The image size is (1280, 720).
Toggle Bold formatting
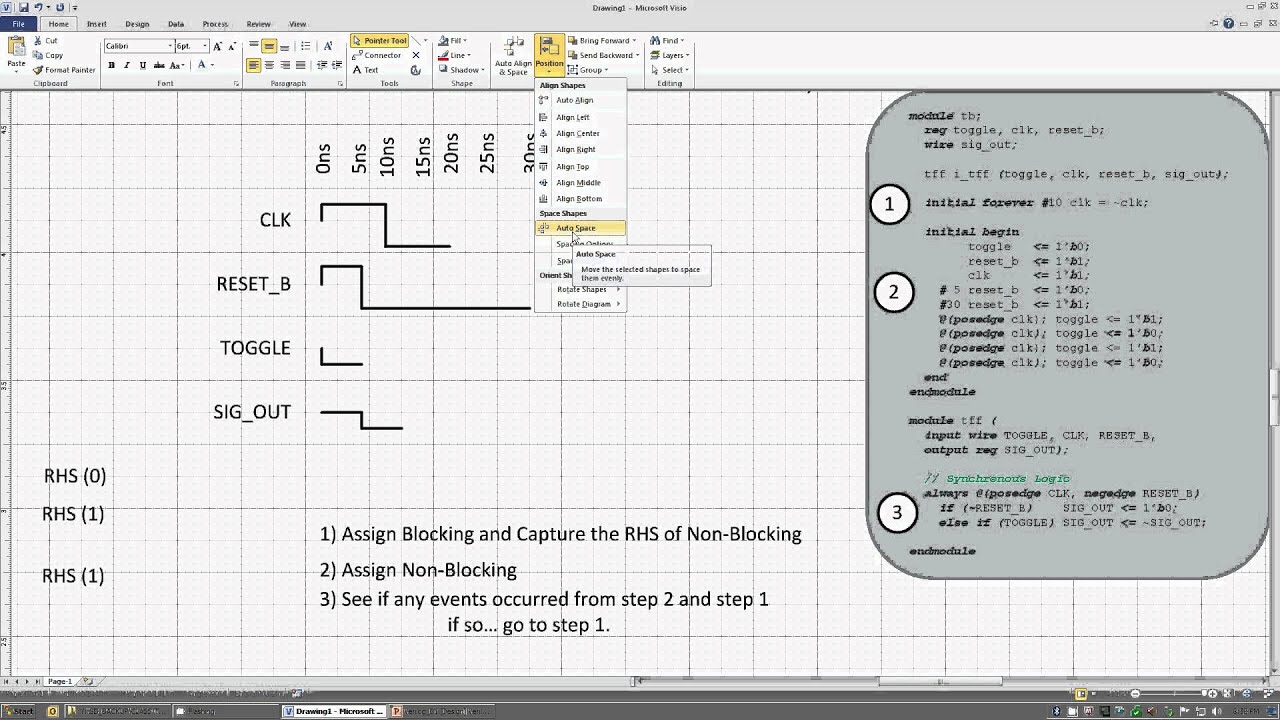pyautogui.click(x=111, y=65)
